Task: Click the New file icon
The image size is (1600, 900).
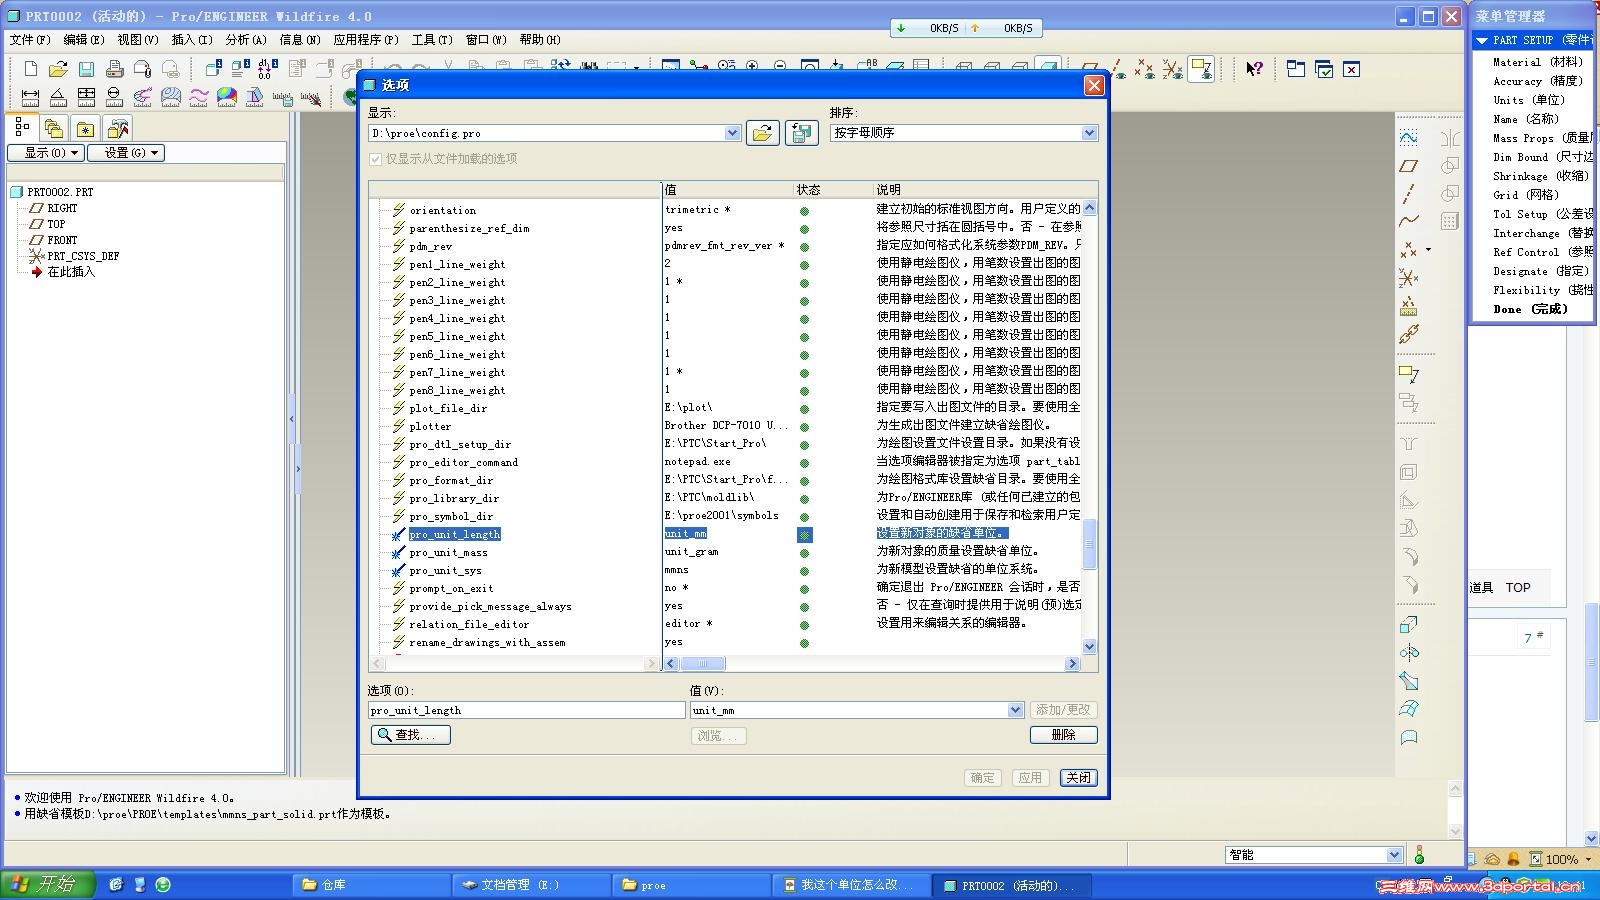Action: (30, 69)
